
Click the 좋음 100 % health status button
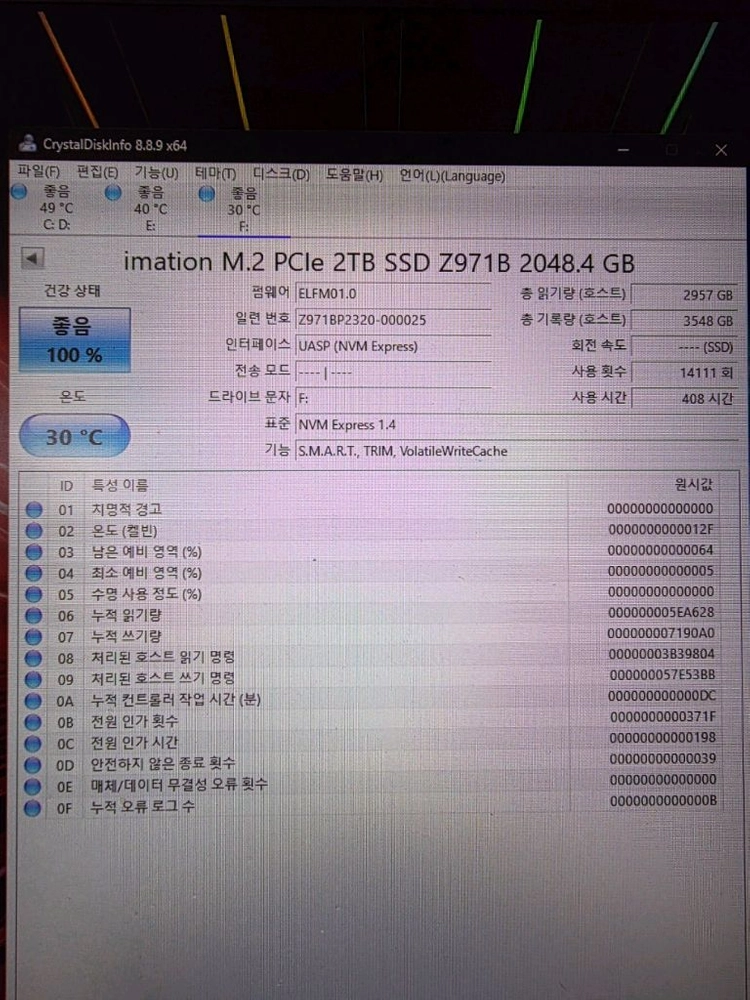(x=75, y=340)
